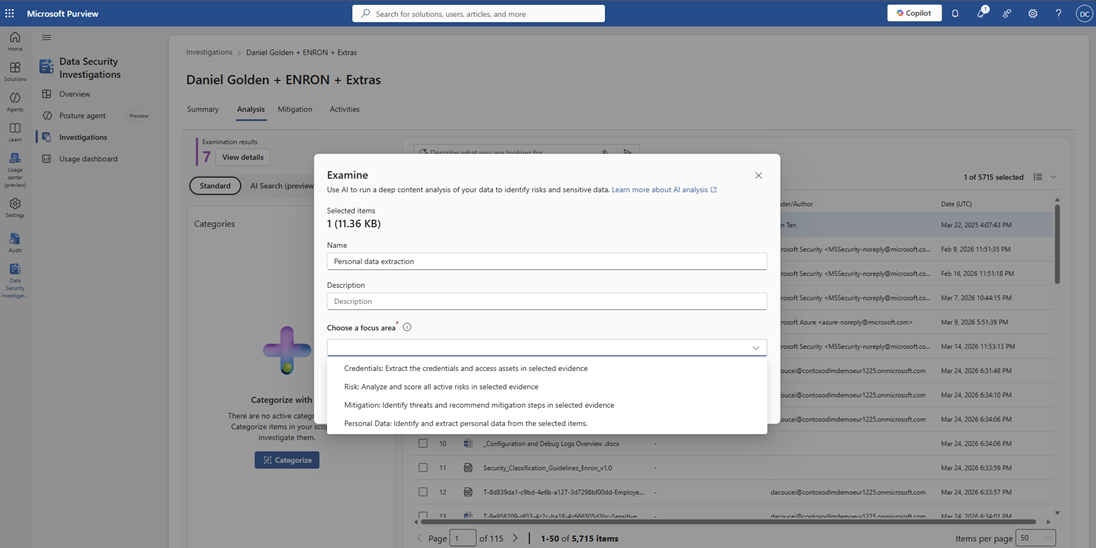The width and height of the screenshot is (1096, 548).
Task: Click _Configuration and Debug Logs Overview .docx
Action: click(x=551, y=443)
